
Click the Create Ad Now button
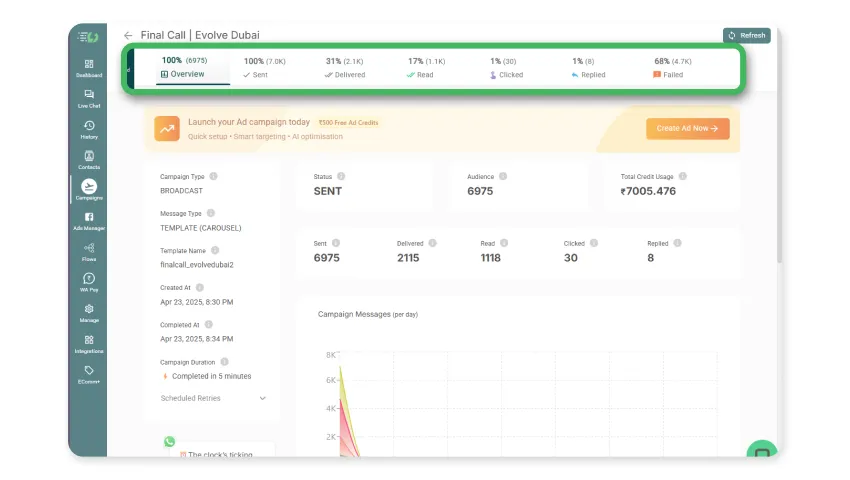click(x=687, y=129)
